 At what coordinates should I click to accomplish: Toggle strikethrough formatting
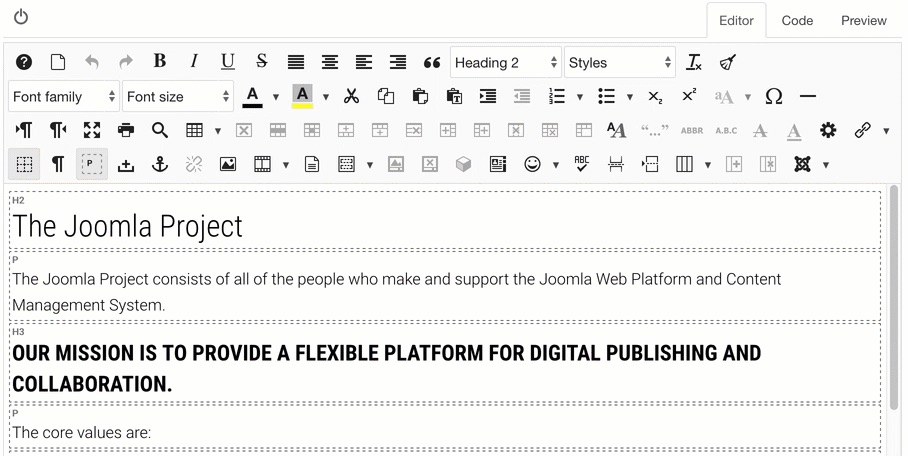[262, 61]
